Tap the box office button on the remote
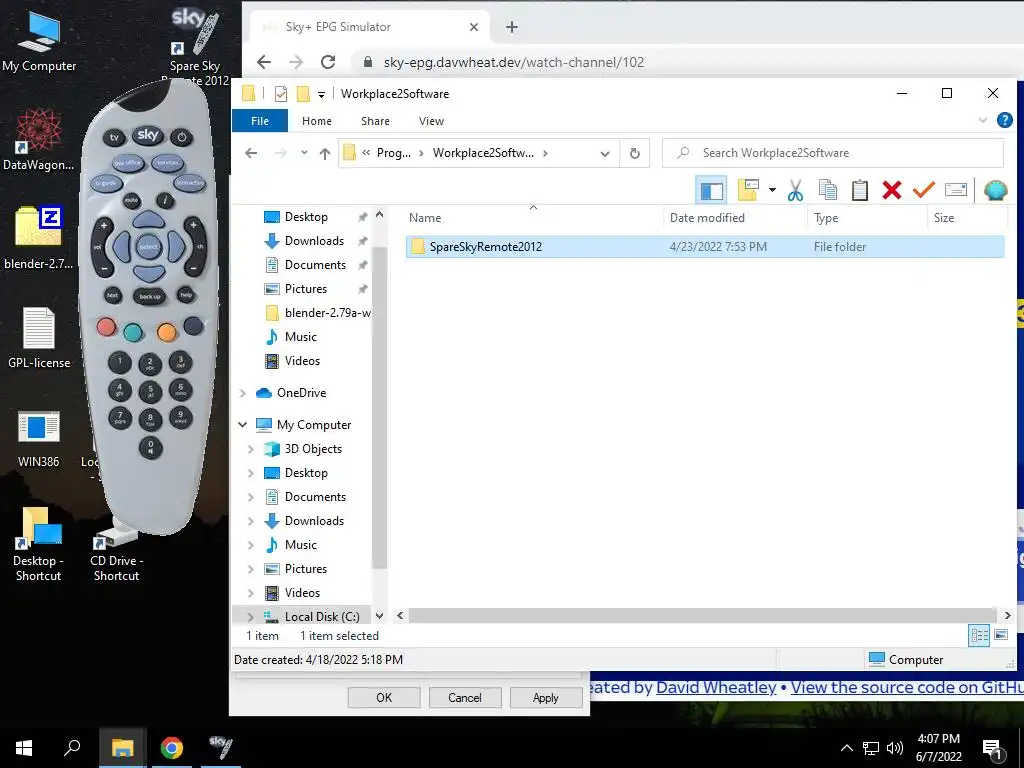The height and width of the screenshot is (768, 1024). (x=128, y=163)
